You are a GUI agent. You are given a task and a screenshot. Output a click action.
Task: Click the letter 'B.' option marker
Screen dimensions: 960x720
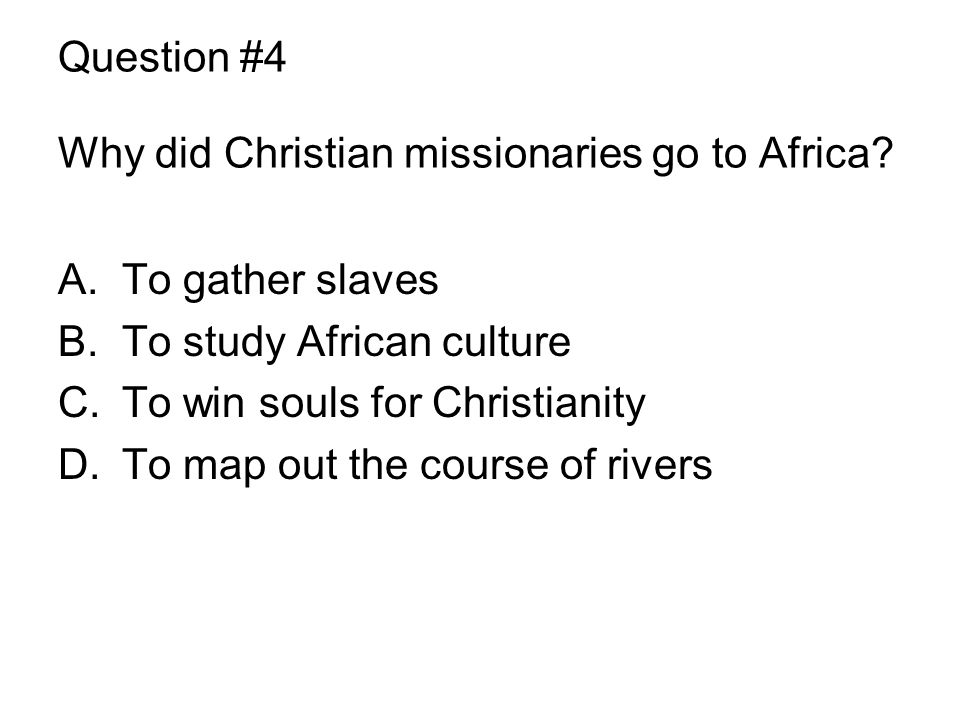[78, 342]
